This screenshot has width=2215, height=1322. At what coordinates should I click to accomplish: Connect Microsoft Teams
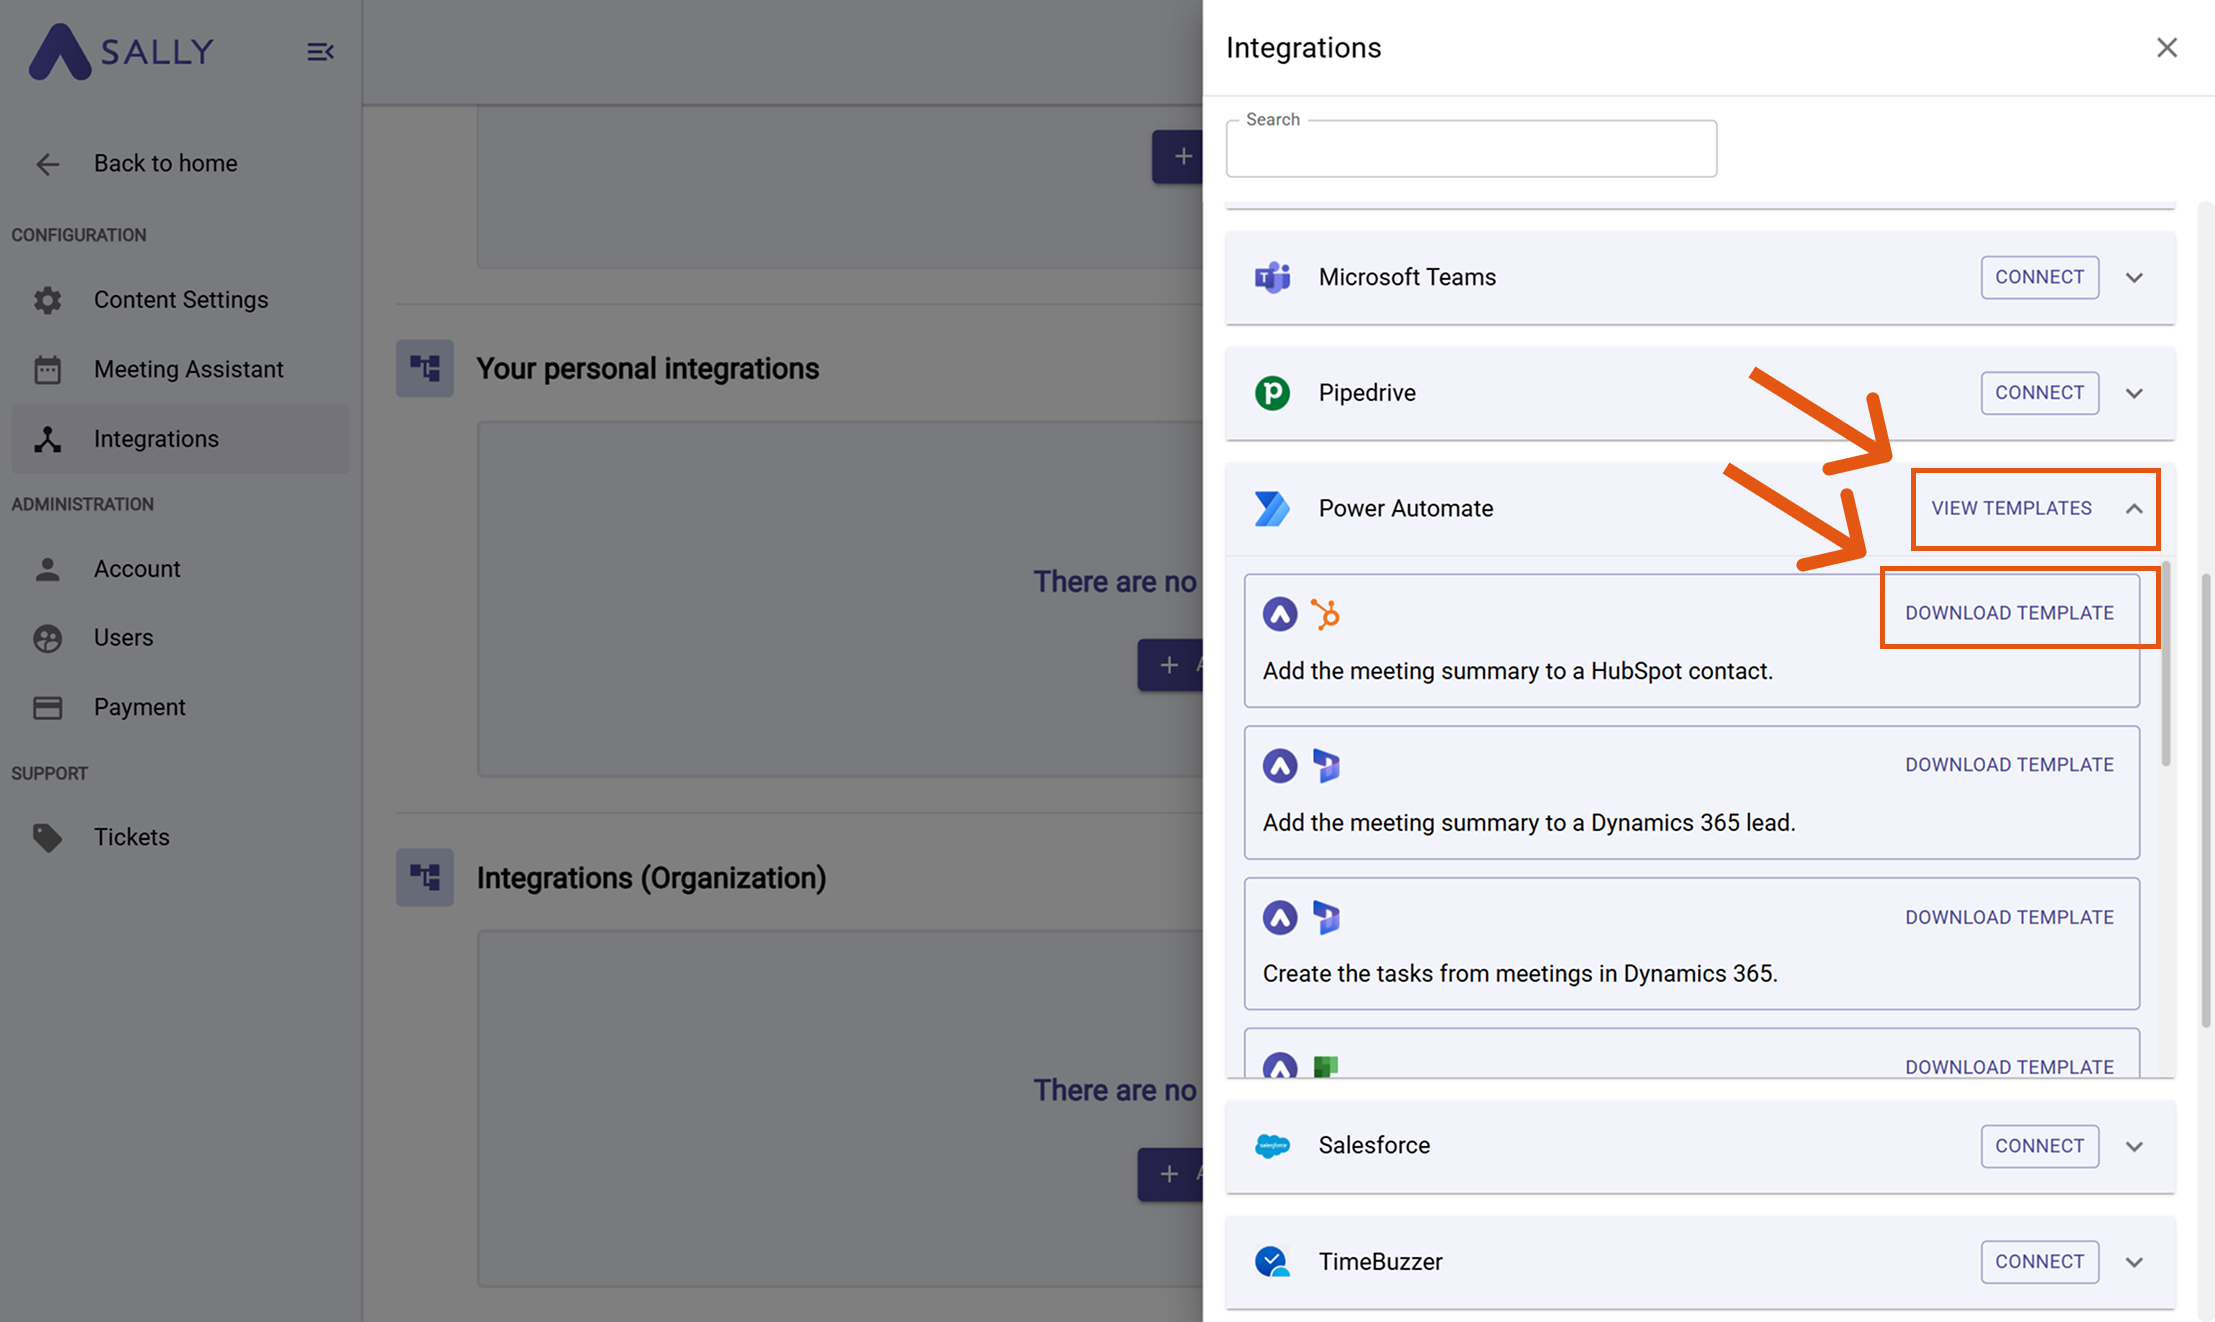pos(2040,277)
